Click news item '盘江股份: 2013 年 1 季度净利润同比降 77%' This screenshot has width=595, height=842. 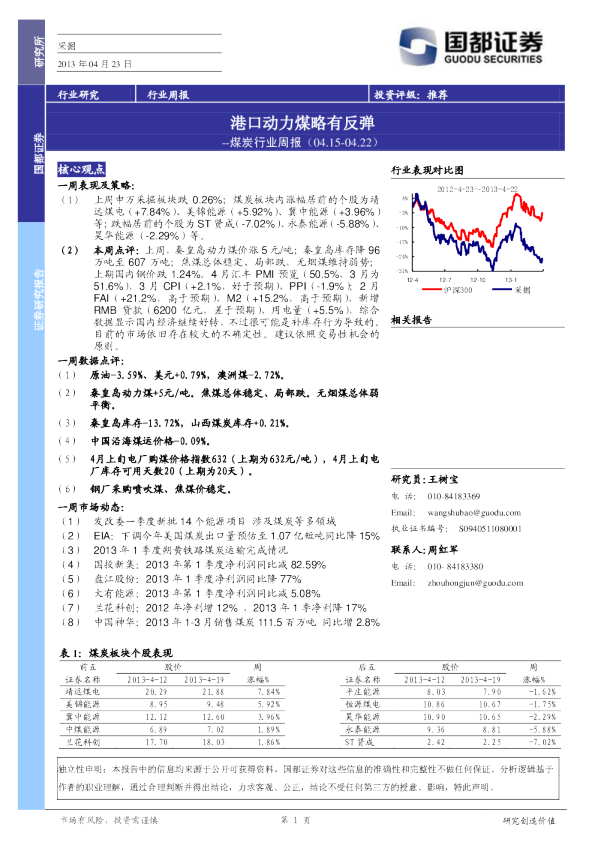tap(197, 579)
